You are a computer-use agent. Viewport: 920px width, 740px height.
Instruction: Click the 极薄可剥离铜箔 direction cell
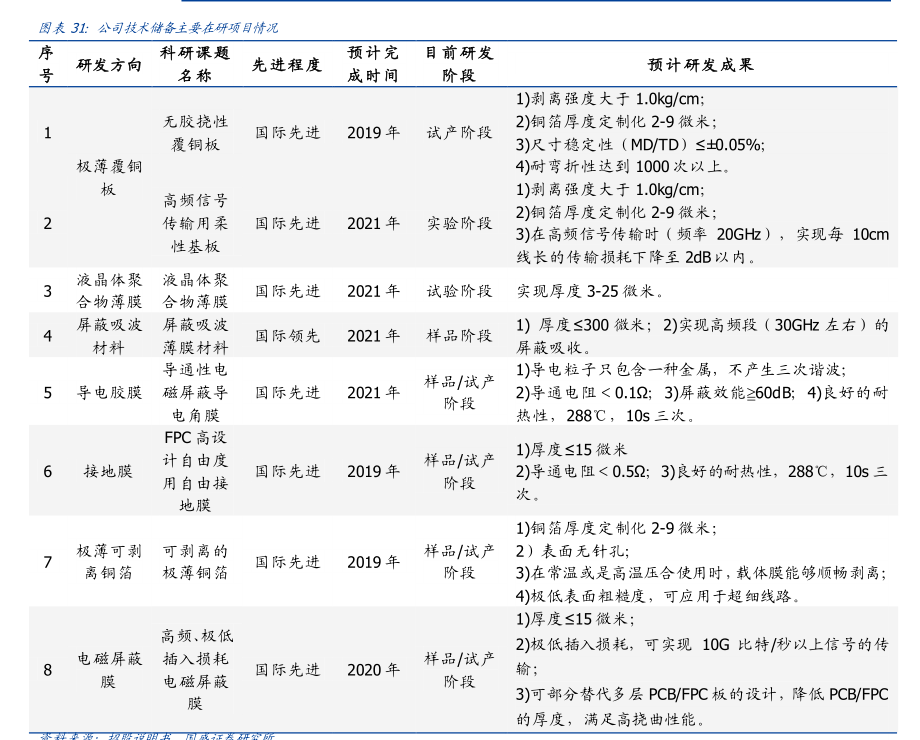point(109,562)
